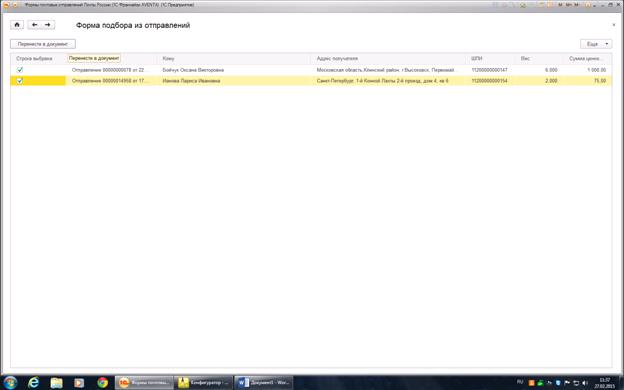Image resolution: width=624 pixels, height=390 pixels.
Task: Sort by 'Строка выбрана' column header
Action: coord(34,58)
